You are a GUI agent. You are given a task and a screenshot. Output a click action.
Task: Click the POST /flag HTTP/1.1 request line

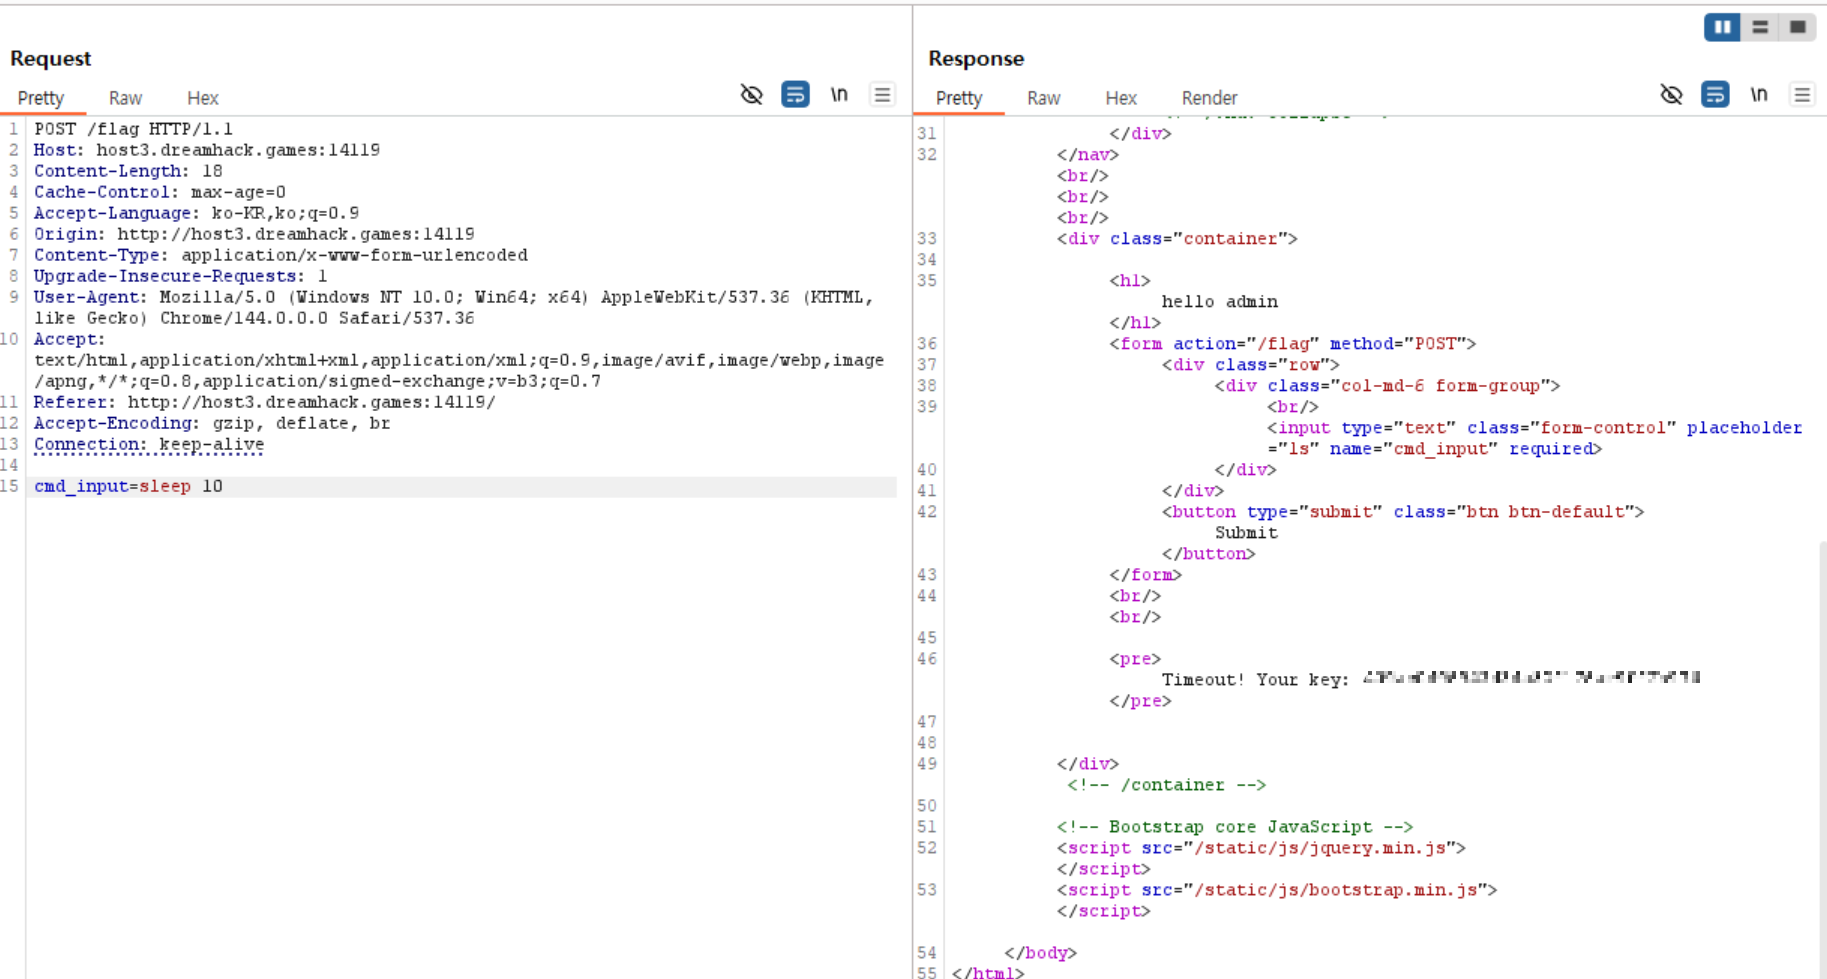click(133, 129)
